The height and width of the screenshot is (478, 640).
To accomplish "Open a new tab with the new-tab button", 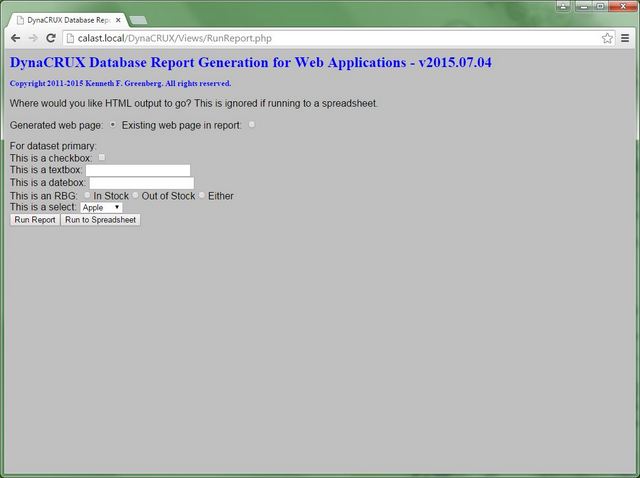I will tap(138, 20).
